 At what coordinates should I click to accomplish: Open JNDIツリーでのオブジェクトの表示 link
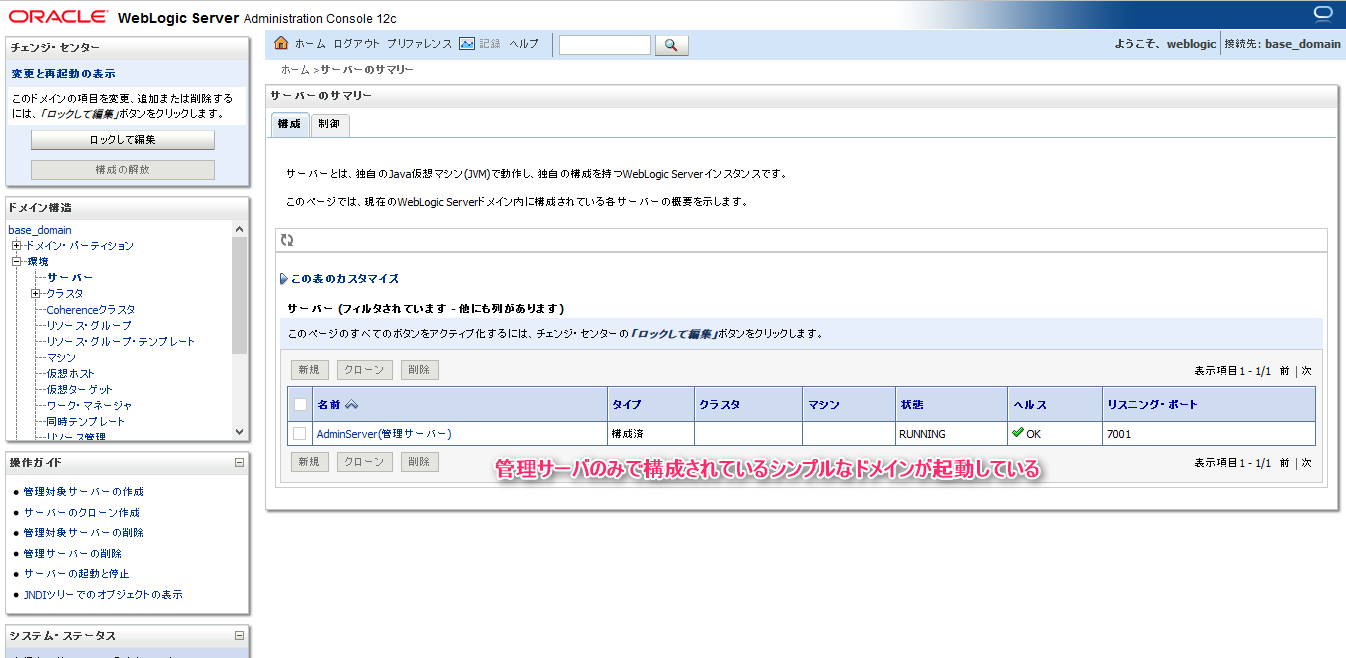click(103, 595)
